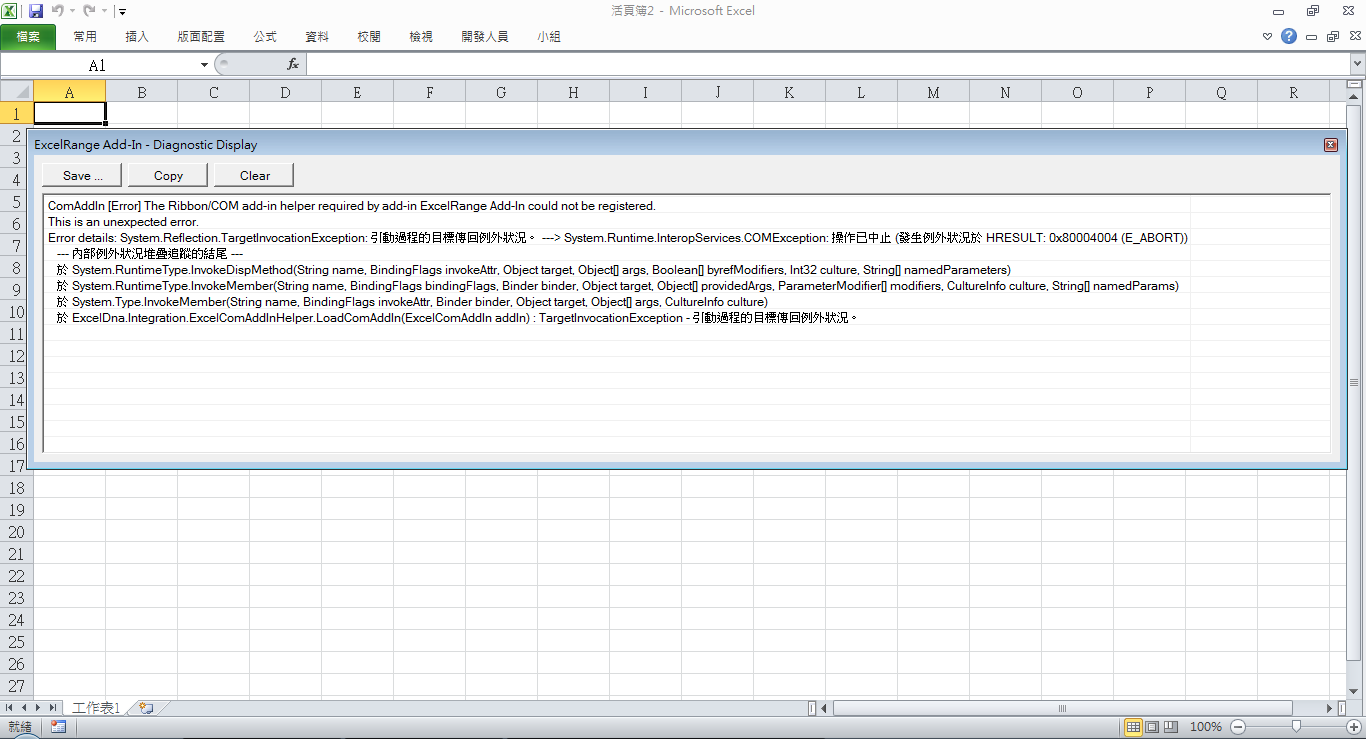
Task: Expand the Customize Quick Access Toolbar dropdown
Action: point(122,12)
